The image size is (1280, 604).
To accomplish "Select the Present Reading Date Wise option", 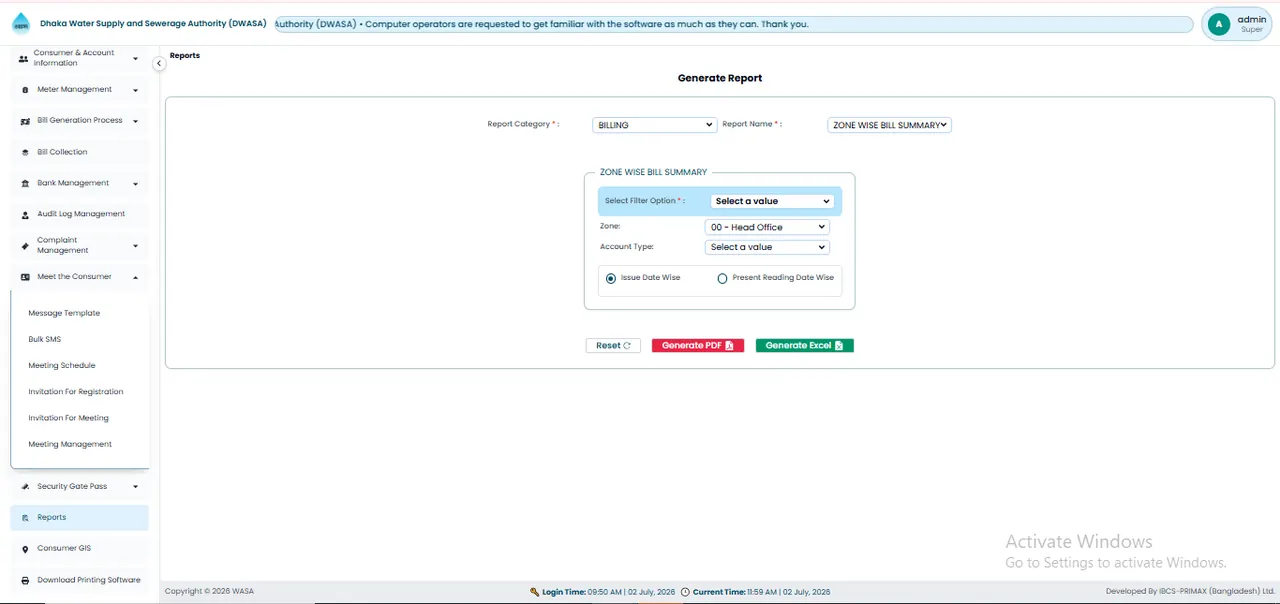I will pos(722,278).
